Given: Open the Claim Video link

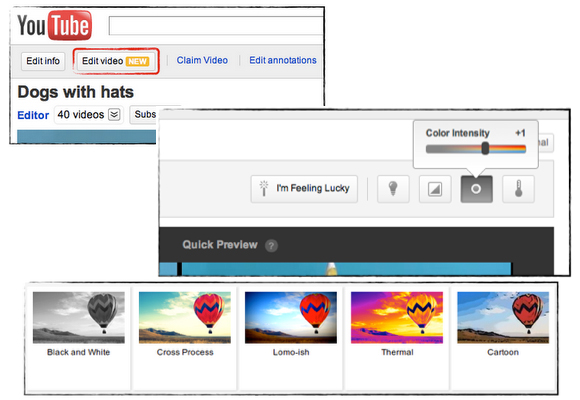Looking at the screenshot, I should tap(202, 60).
